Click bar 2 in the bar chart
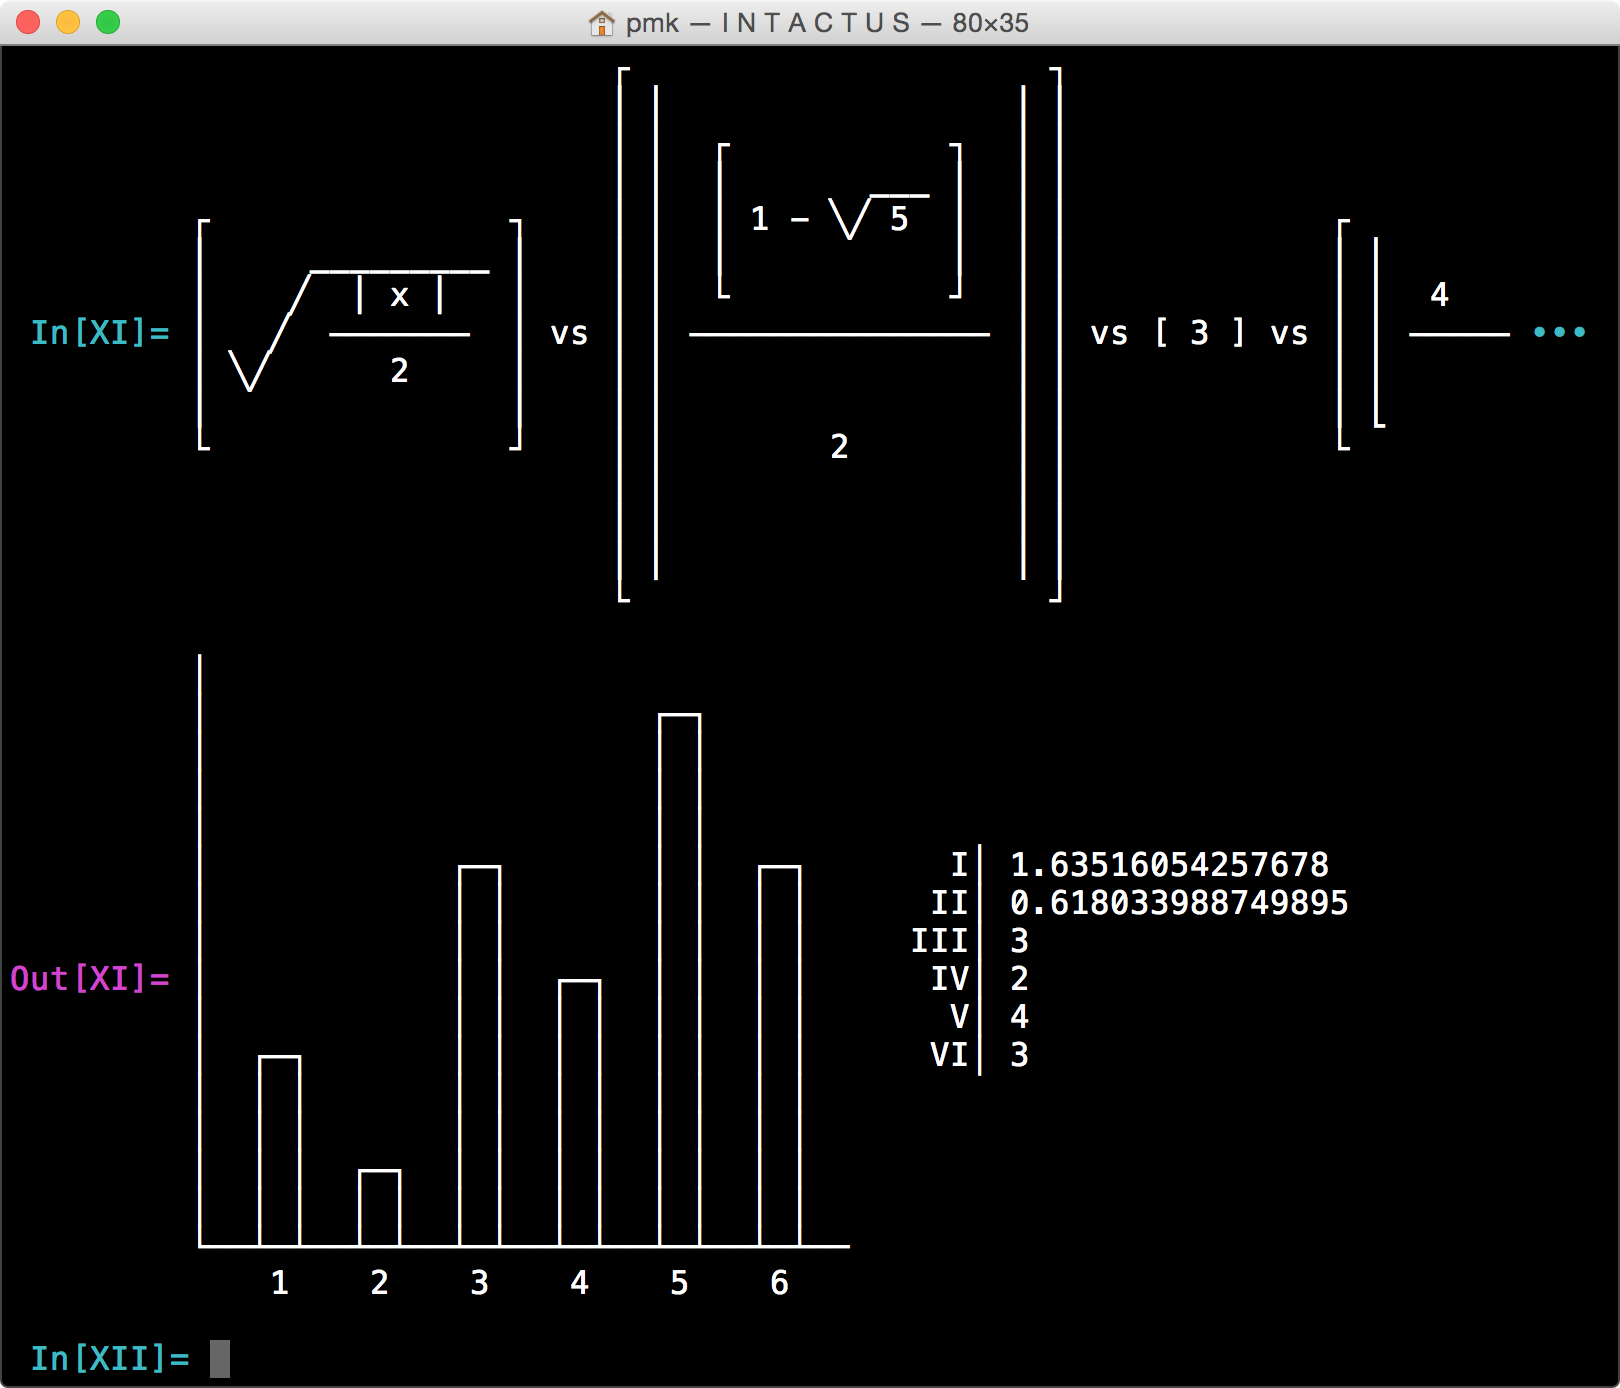 tap(380, 1208)
